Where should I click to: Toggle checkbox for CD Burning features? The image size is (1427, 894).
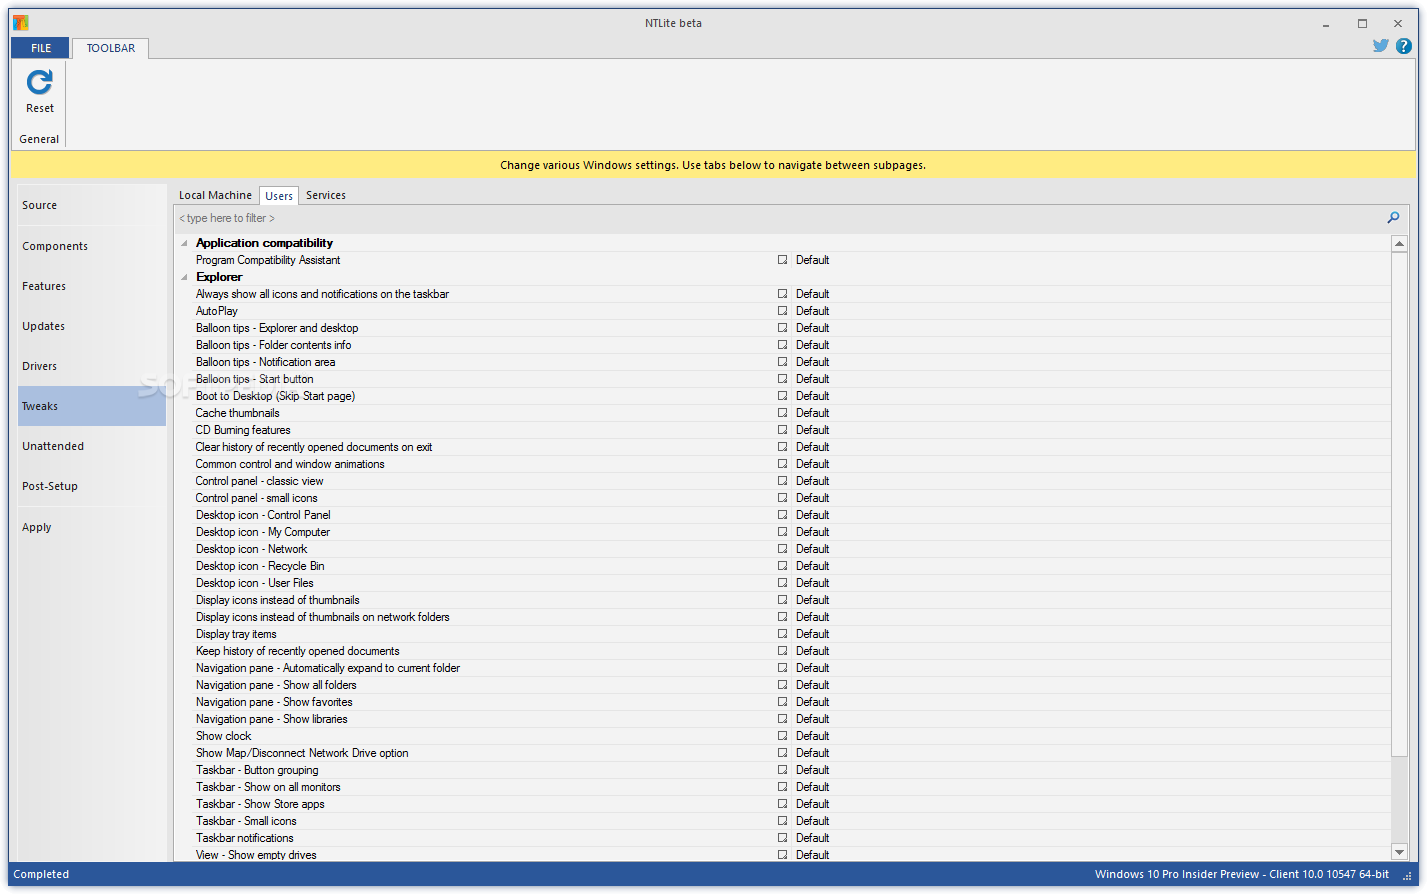click(x=782, y=430)
